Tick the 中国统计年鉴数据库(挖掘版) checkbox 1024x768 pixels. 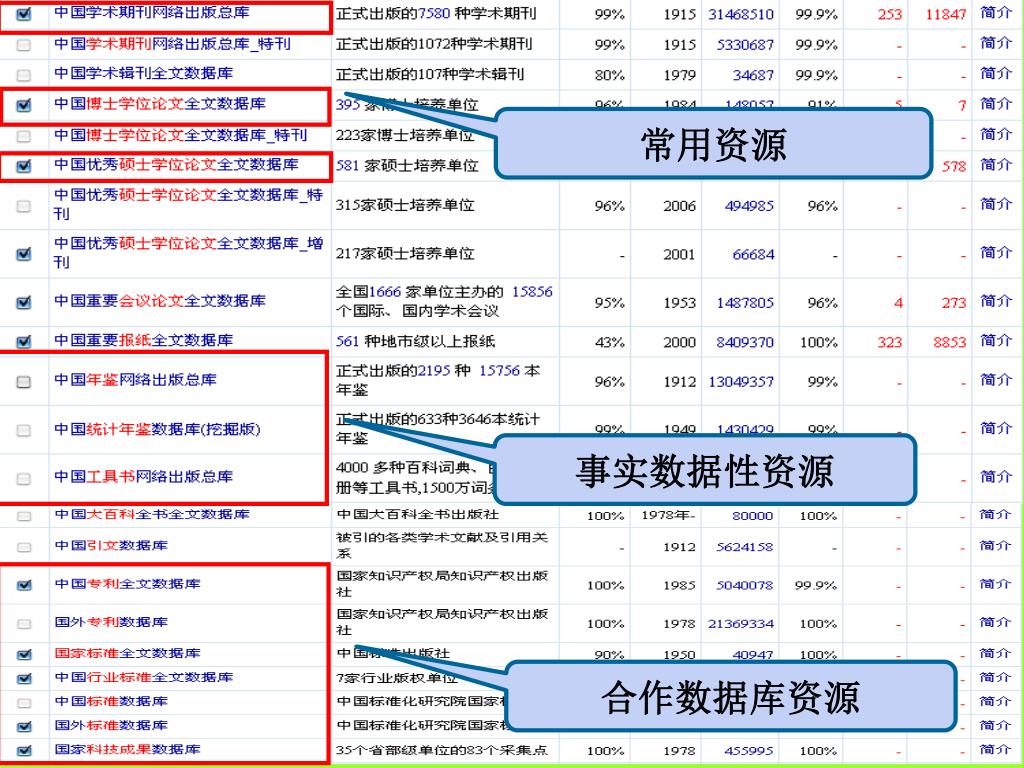pyautogui.click(x=24, y=430)
